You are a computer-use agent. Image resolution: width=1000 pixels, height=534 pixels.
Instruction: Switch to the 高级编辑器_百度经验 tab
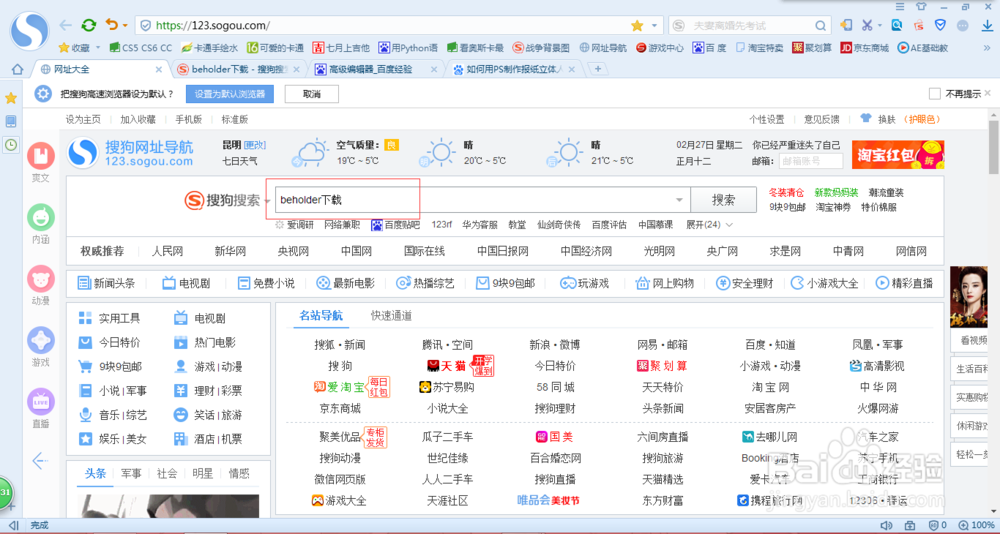pos(376,69)
